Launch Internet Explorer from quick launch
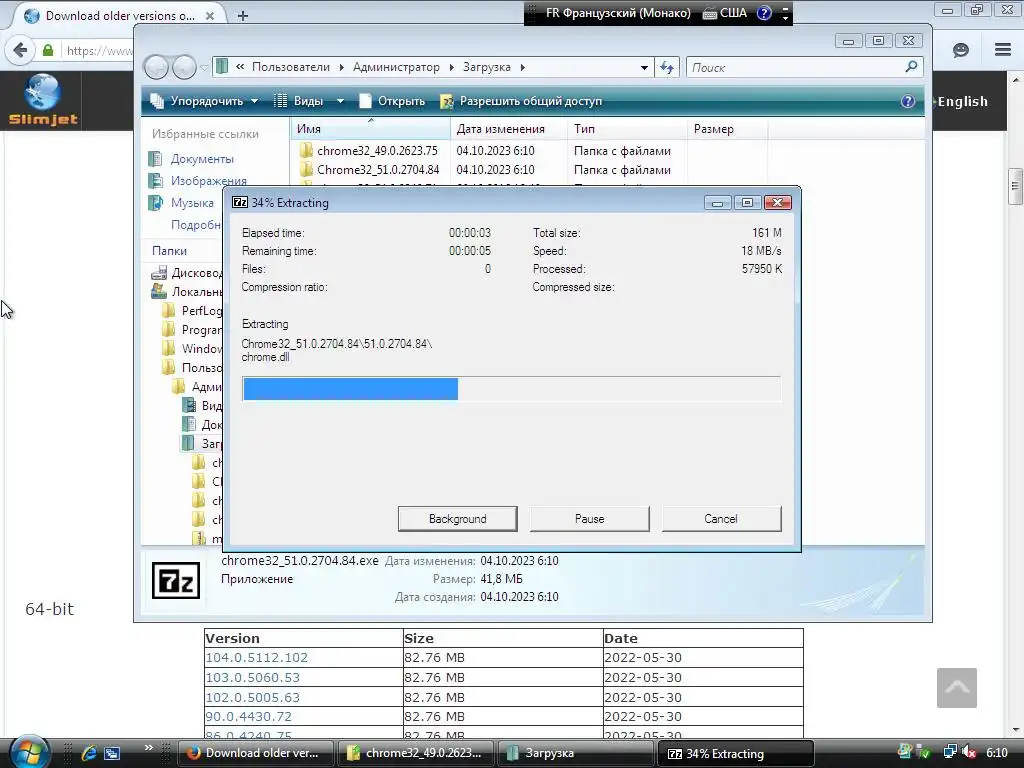 coord(89,753)
